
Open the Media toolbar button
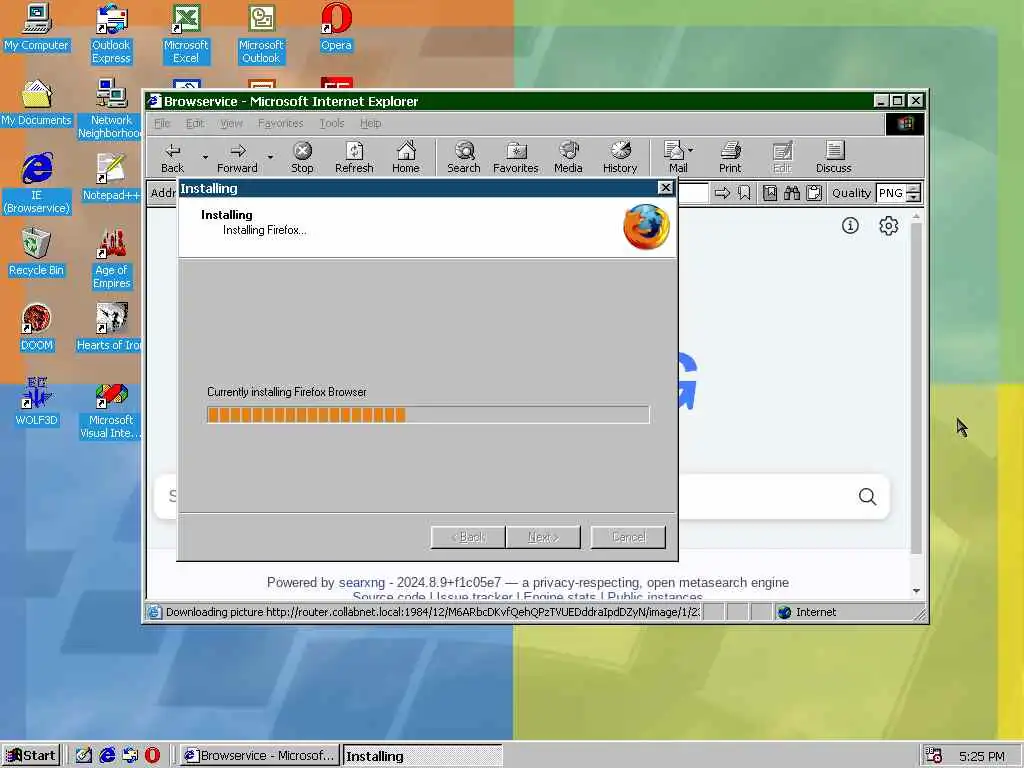(x=568, y=157)
